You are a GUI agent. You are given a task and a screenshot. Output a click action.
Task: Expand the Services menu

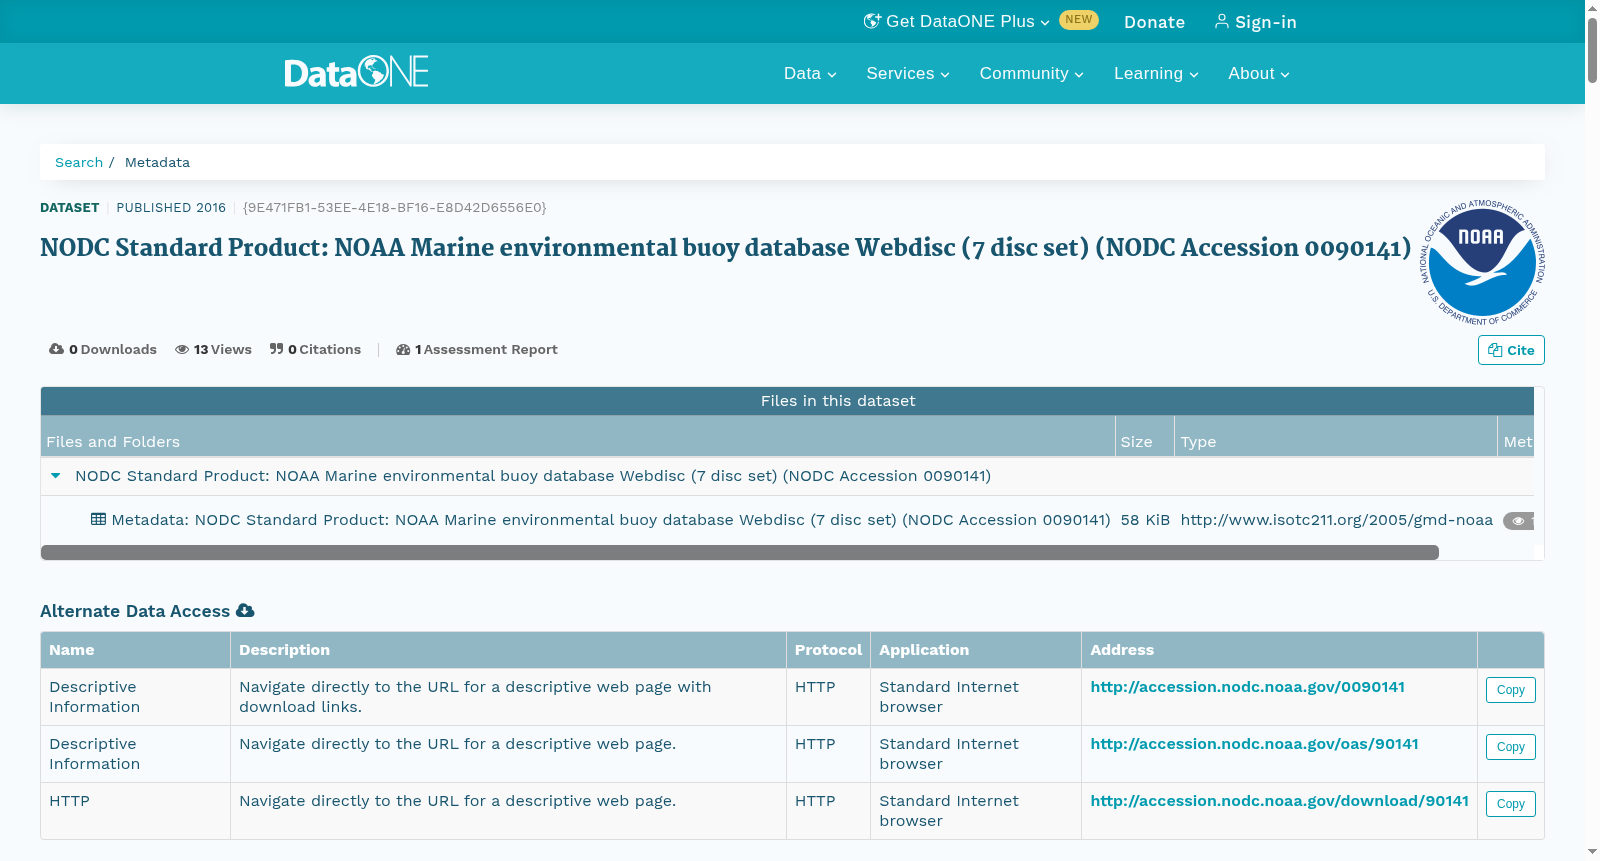point(908,73)
